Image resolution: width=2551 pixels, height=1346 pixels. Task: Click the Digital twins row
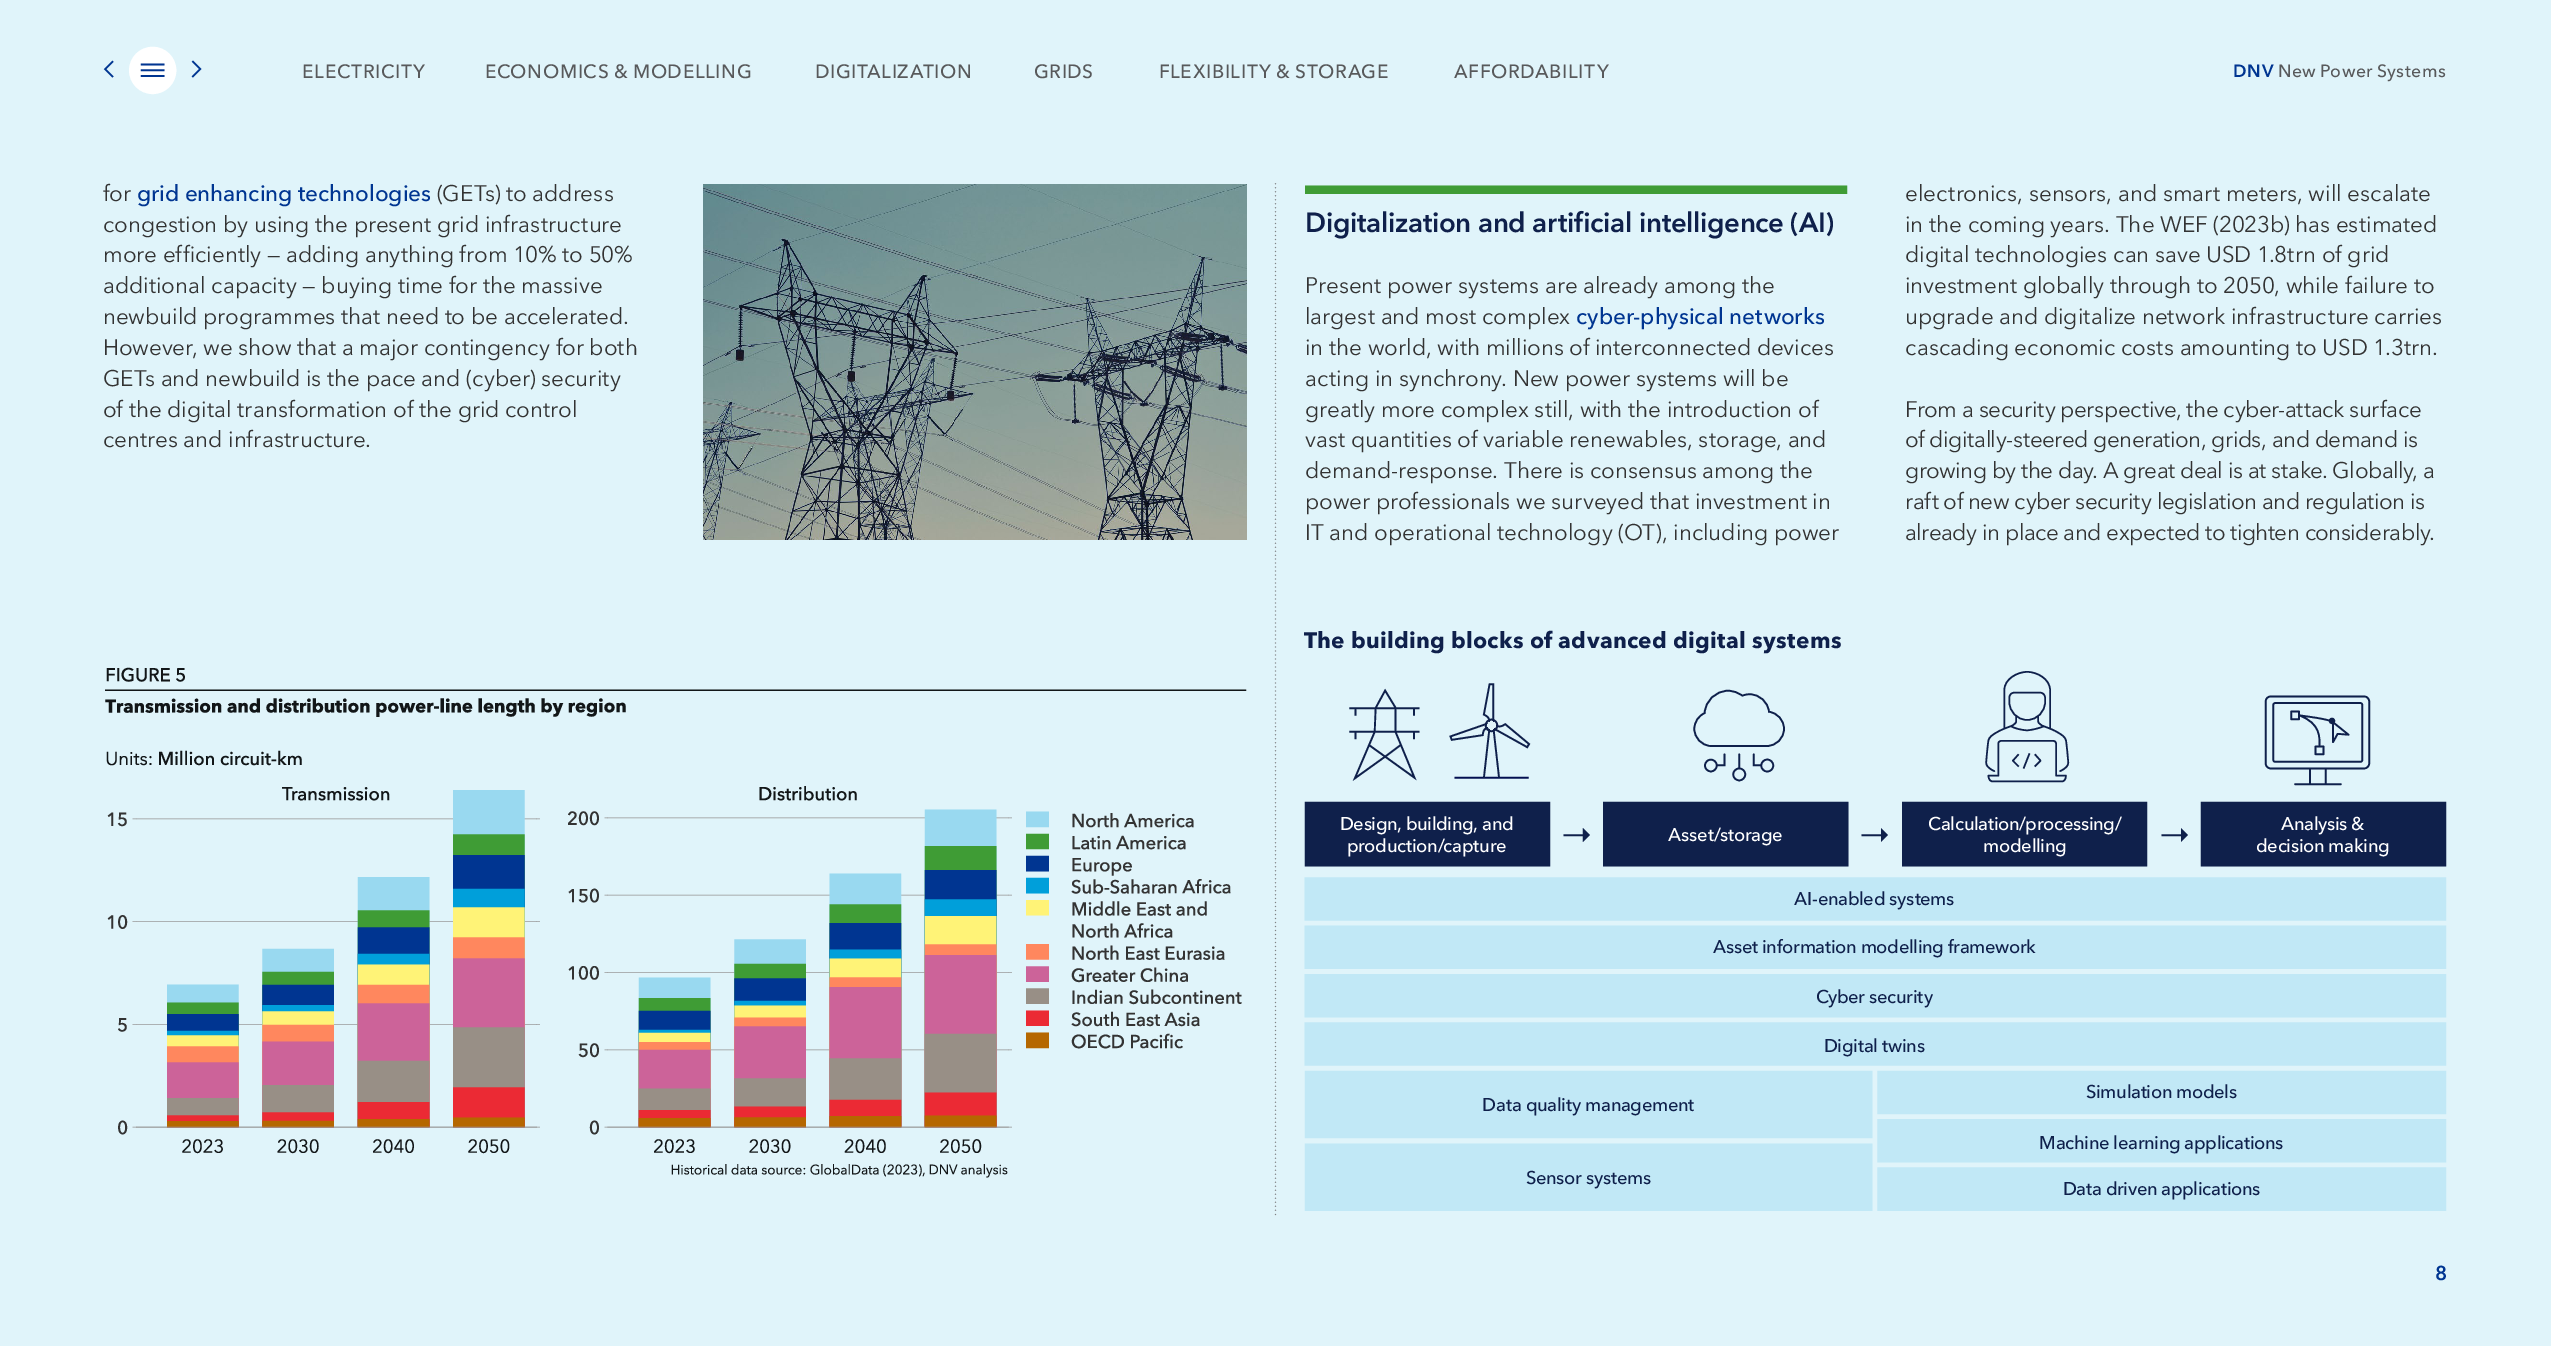point(1875,1045)
